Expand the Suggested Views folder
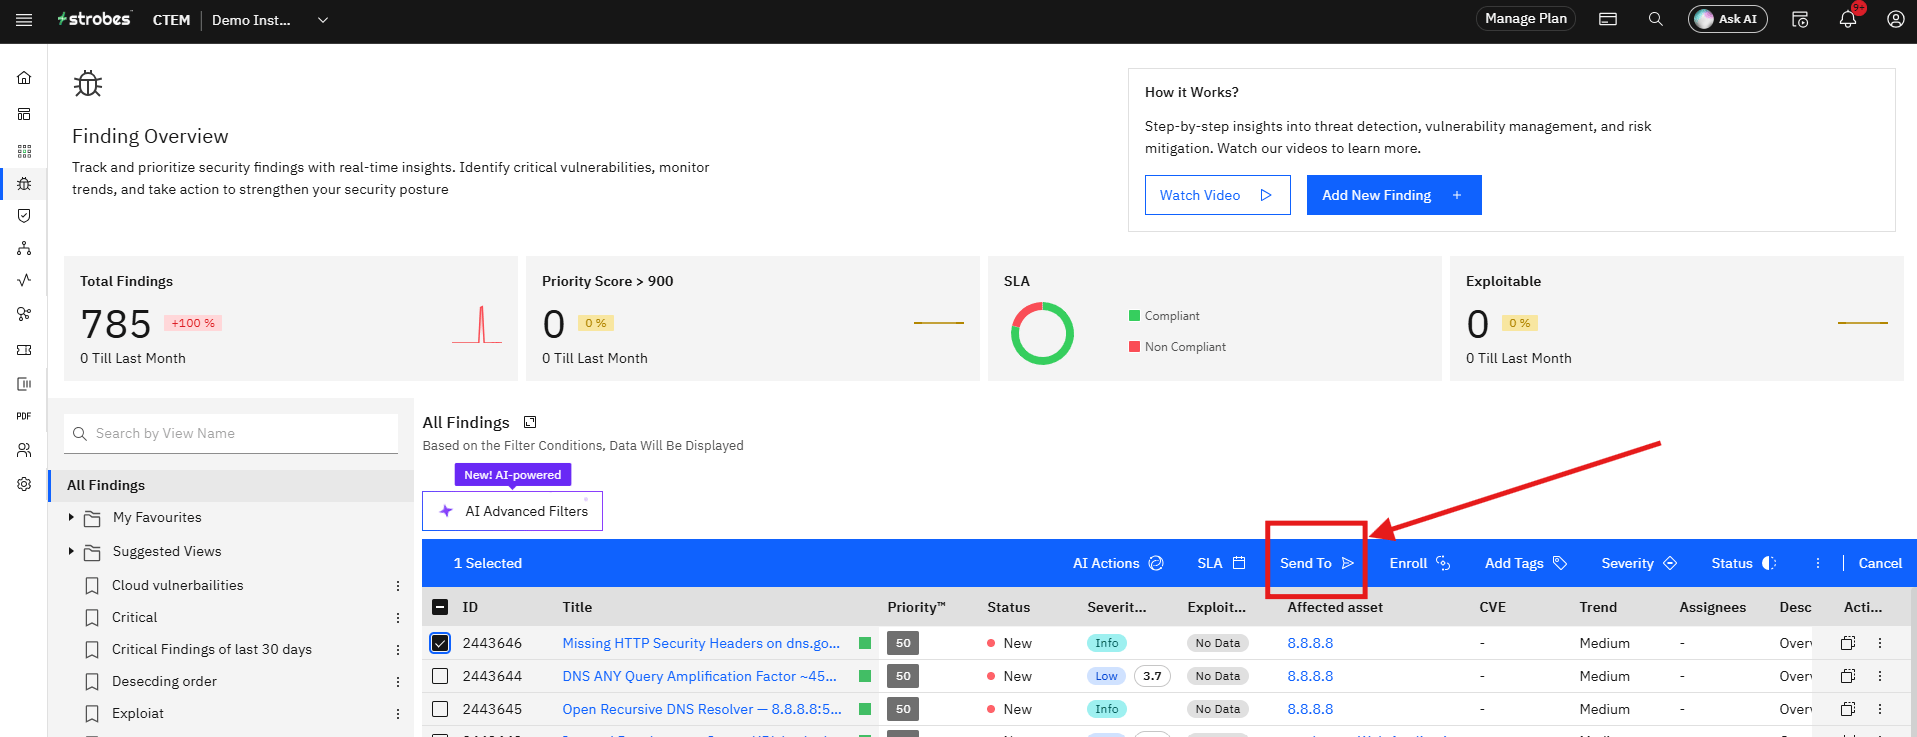 (x=71, y=551)
